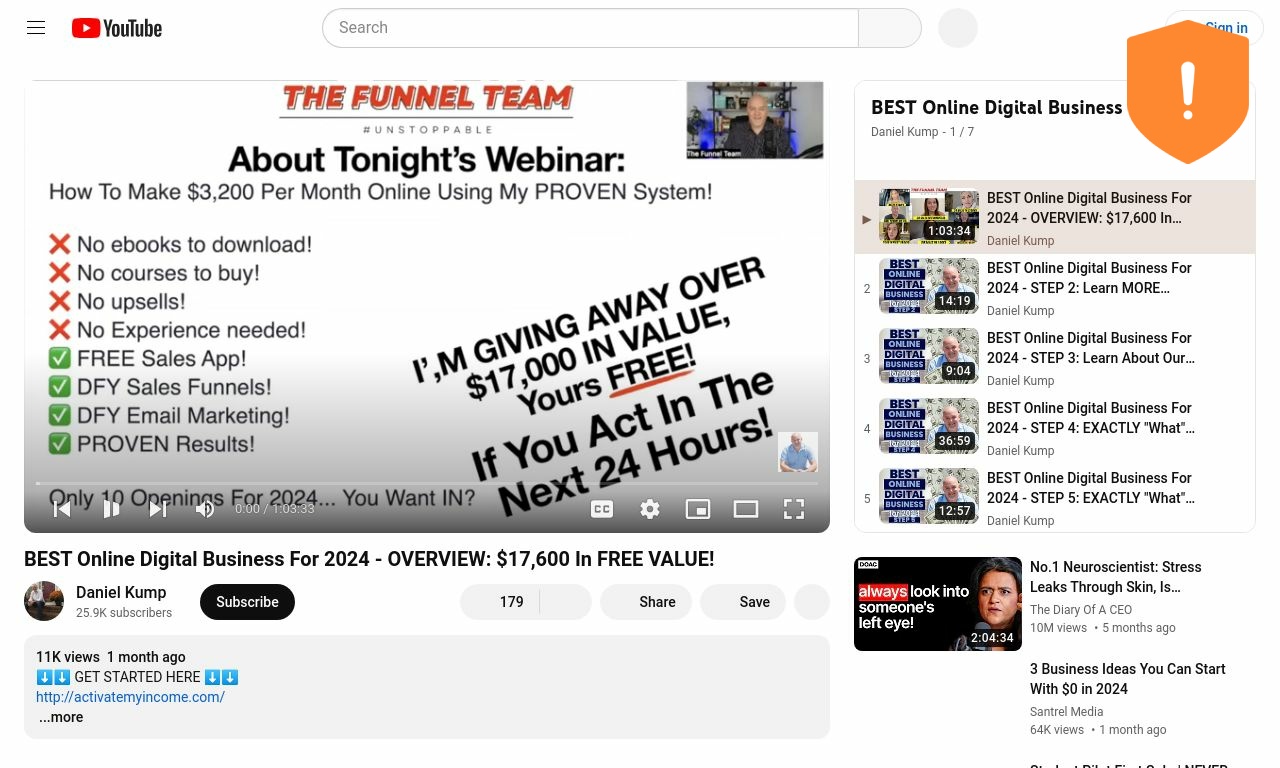Go to YouTube home via logo
Image resolution: width=1280 pixels, height=768 pixels.
point(117,28)
